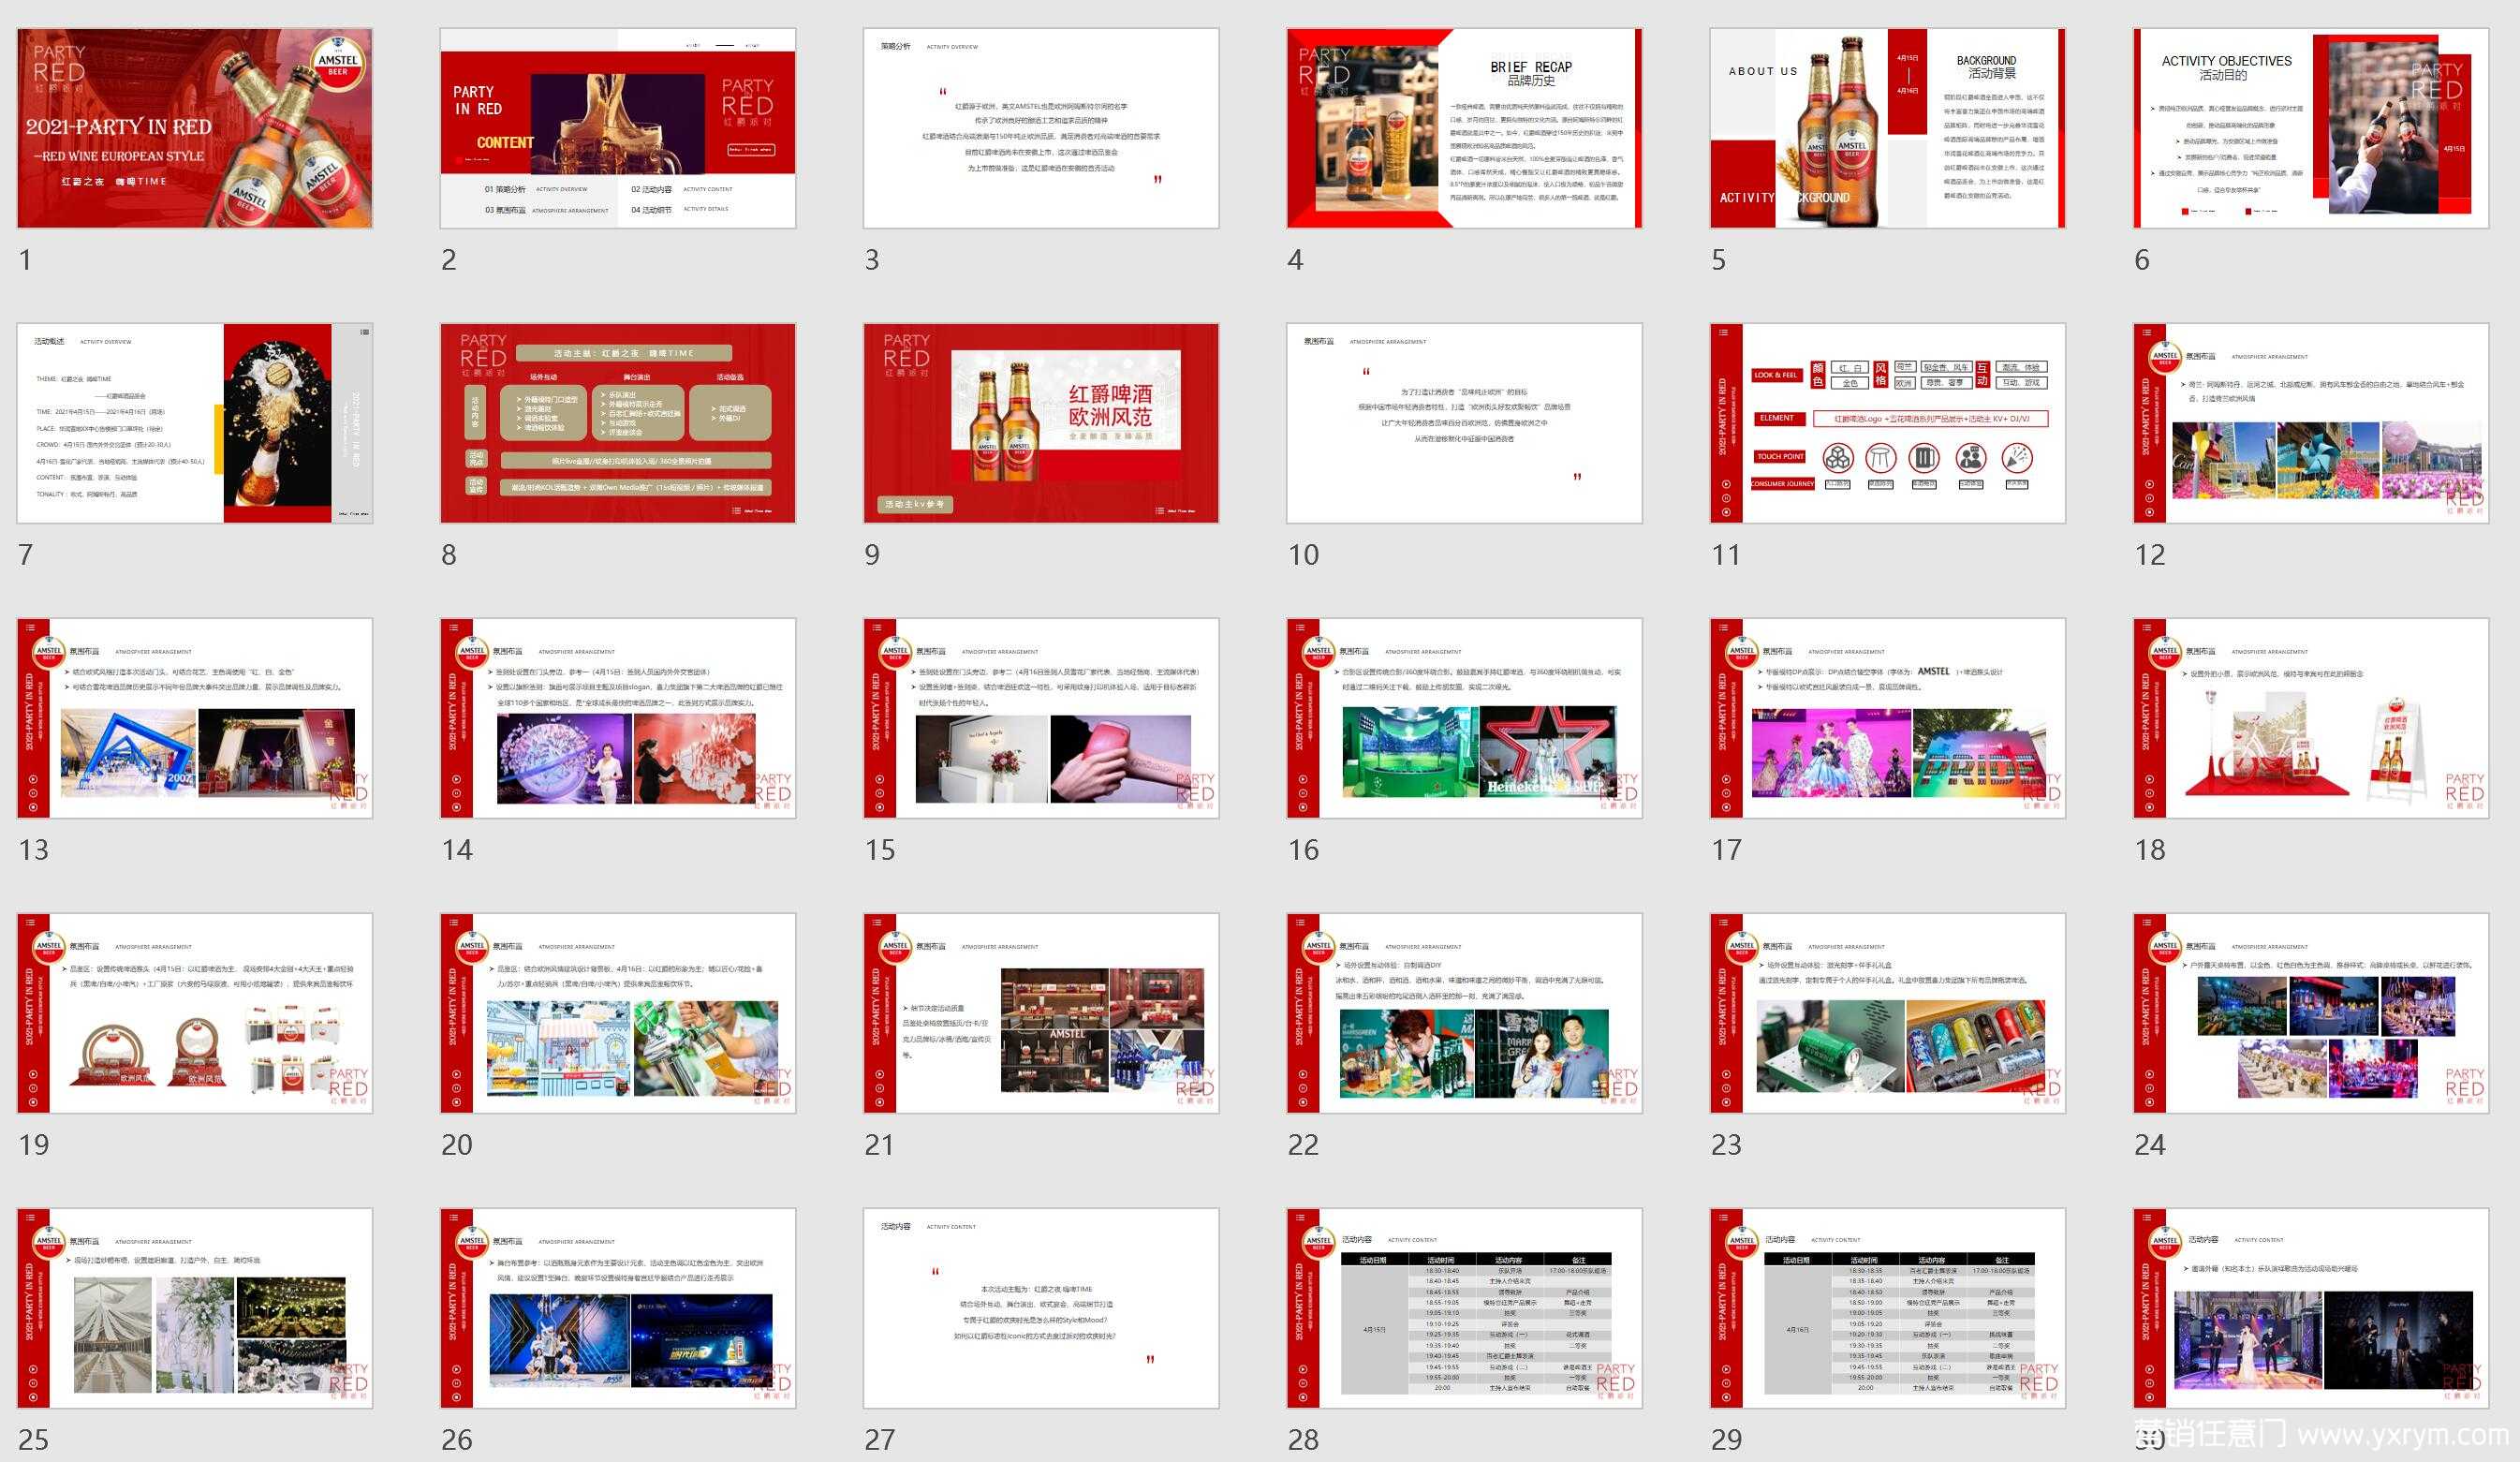Open slide 8 red activity overview table

(x=618, y=423)
